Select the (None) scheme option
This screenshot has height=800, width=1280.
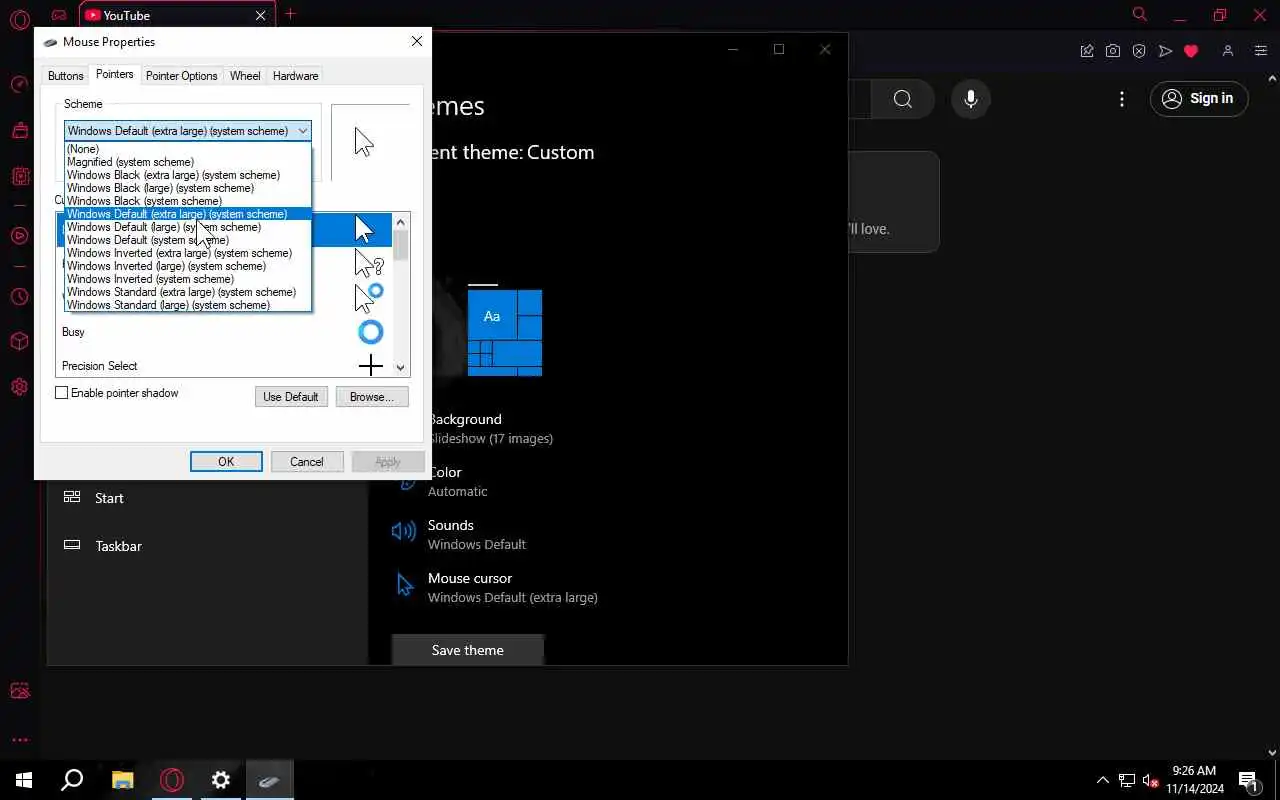tap(188, 149)
